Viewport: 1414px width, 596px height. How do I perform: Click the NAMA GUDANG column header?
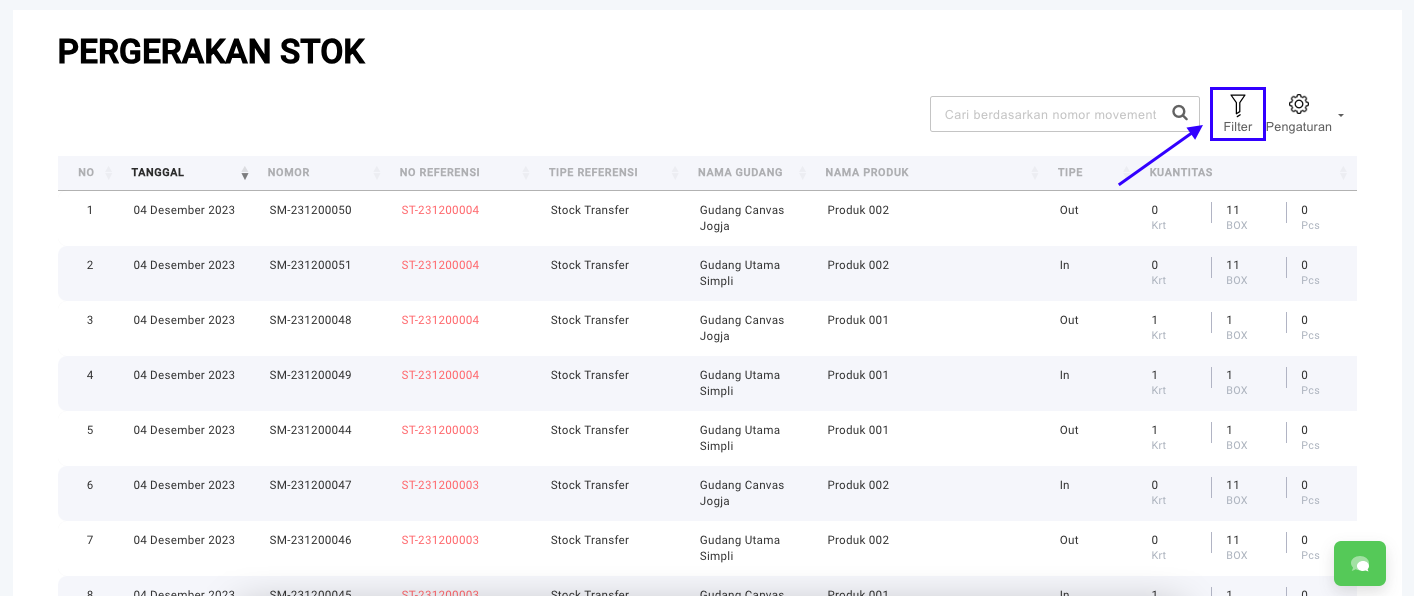740,173
